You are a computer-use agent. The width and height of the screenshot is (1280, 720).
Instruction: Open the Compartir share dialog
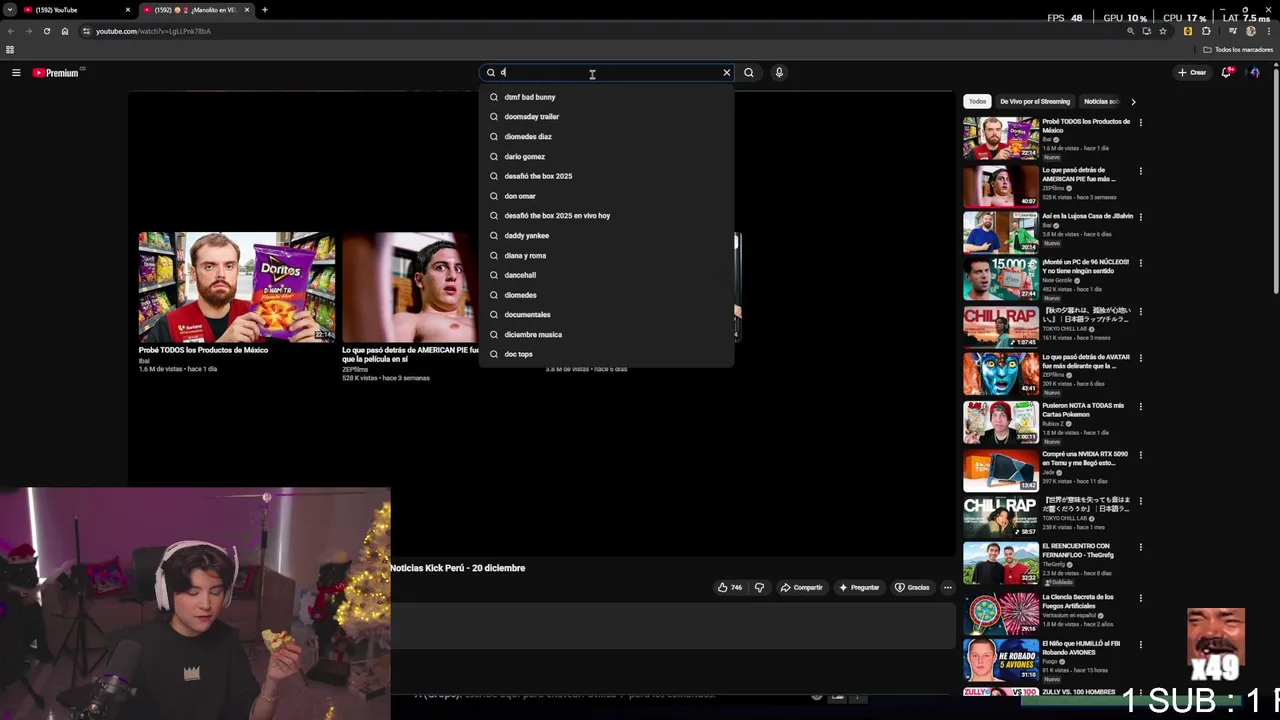click(x=801, y=588)
